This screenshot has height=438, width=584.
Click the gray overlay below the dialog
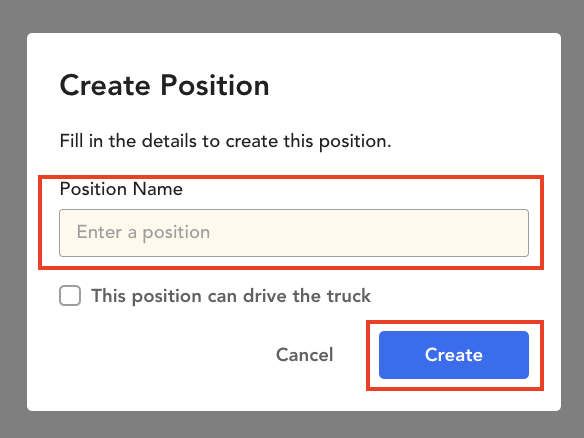click(292, 425)
